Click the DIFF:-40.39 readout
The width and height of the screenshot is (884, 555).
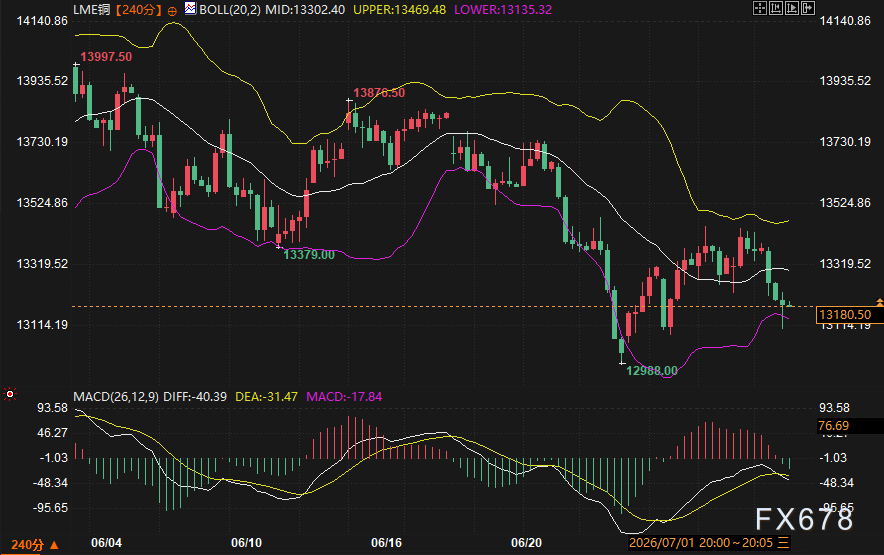click(195, 397)
